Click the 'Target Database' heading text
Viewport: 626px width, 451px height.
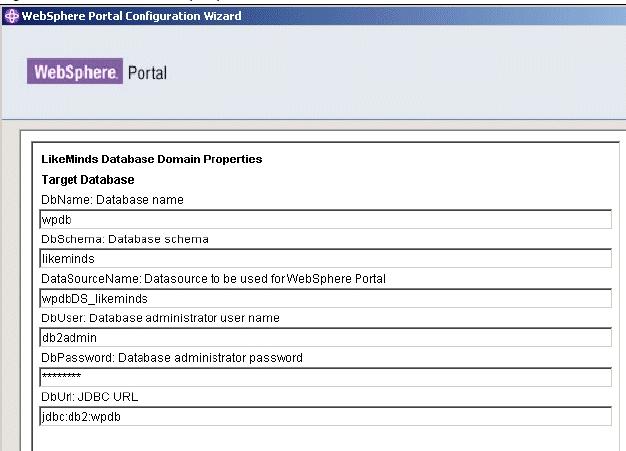[88, 180]
